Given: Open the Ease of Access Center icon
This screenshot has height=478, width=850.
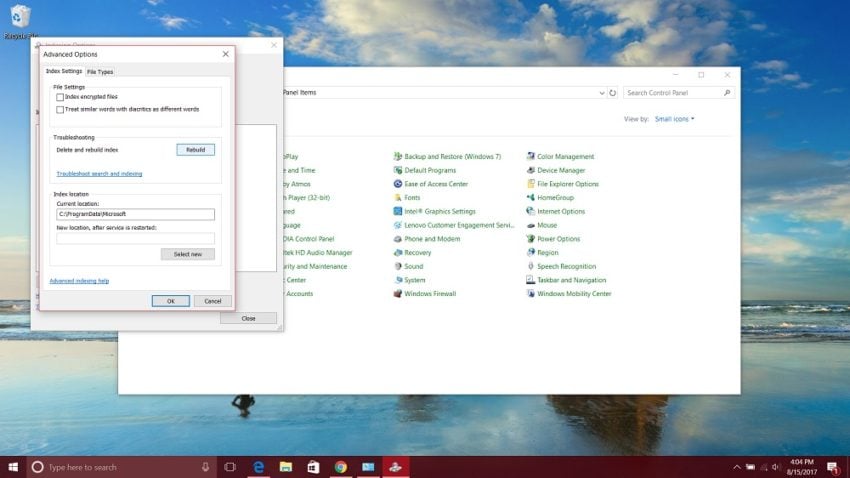Looking at the screenshot, I should (397, 184).
